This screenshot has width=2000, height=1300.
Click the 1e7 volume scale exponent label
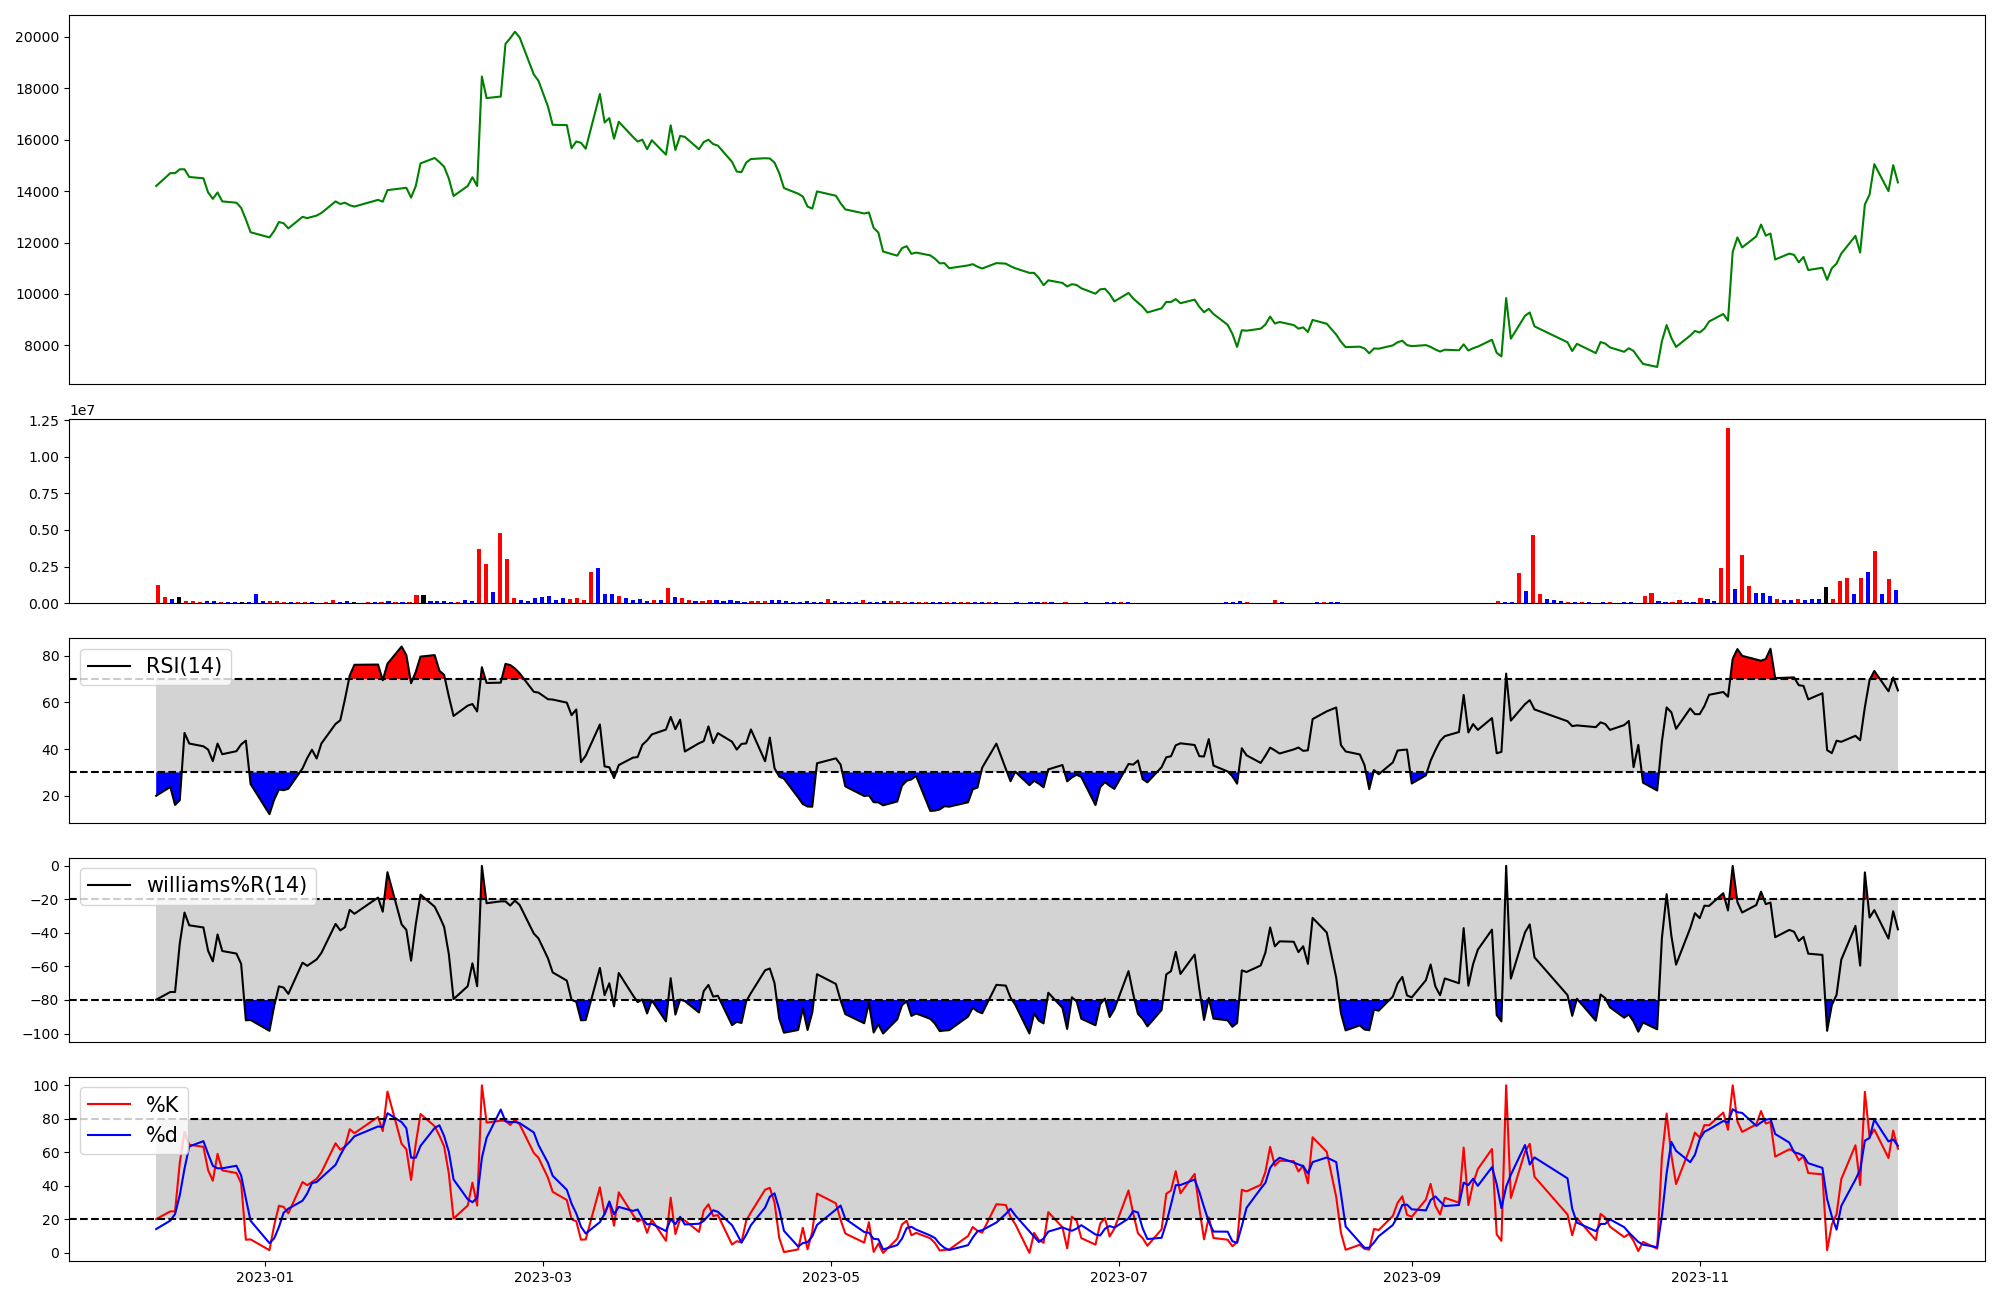[82, 410]
